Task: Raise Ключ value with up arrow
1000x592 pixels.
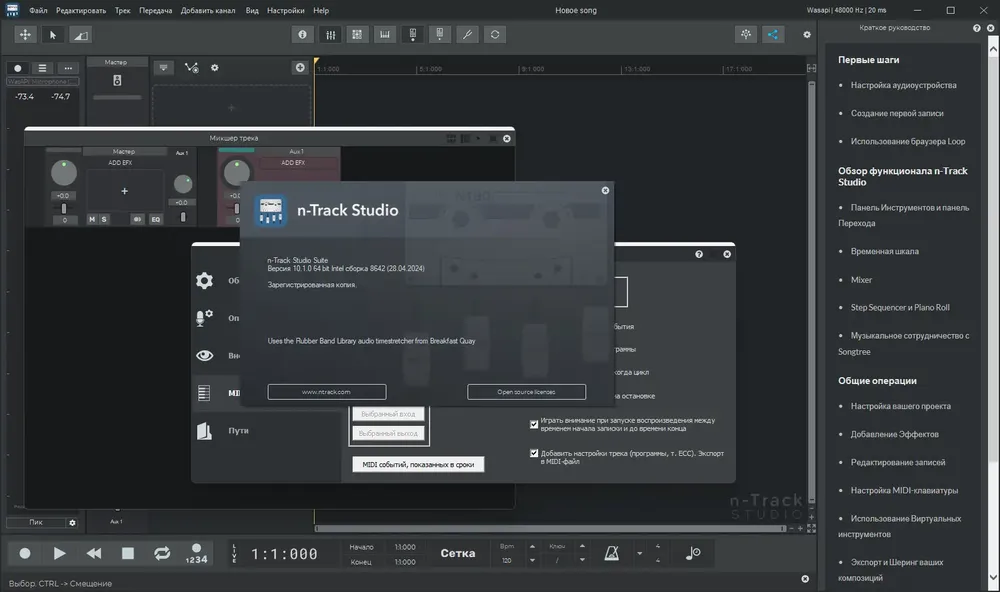Action: click(582, 547)
